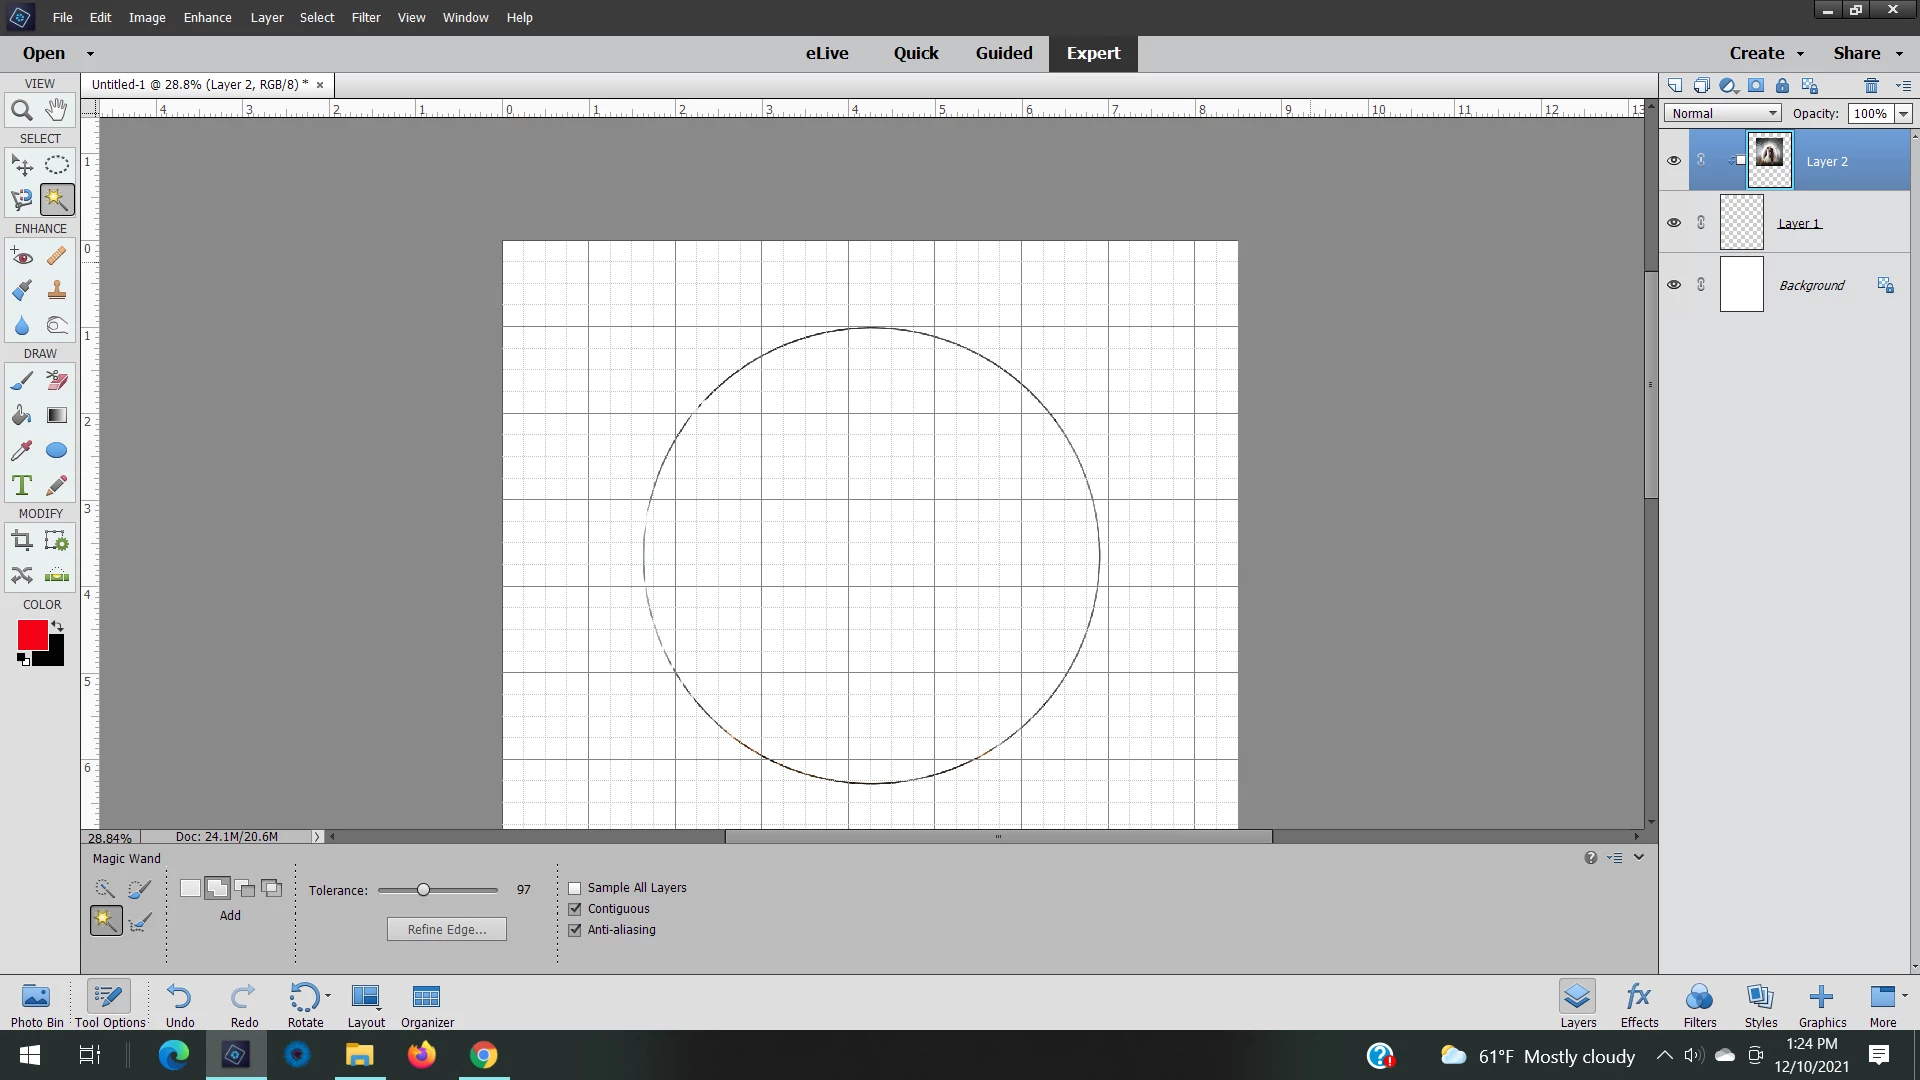Click the Eyedropper color picker tool
Viewport: 1920px width, 1080px height.
(x=21, y=450)
